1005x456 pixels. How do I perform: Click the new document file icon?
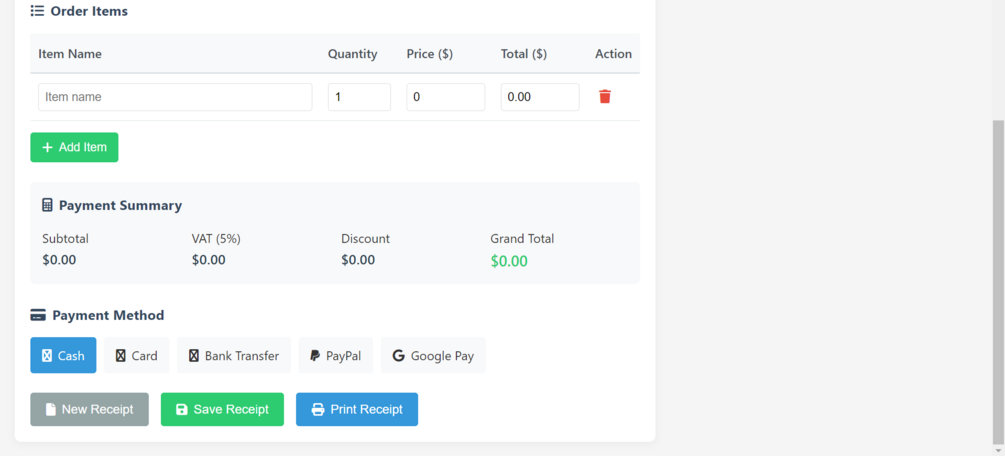coord(51,410)
